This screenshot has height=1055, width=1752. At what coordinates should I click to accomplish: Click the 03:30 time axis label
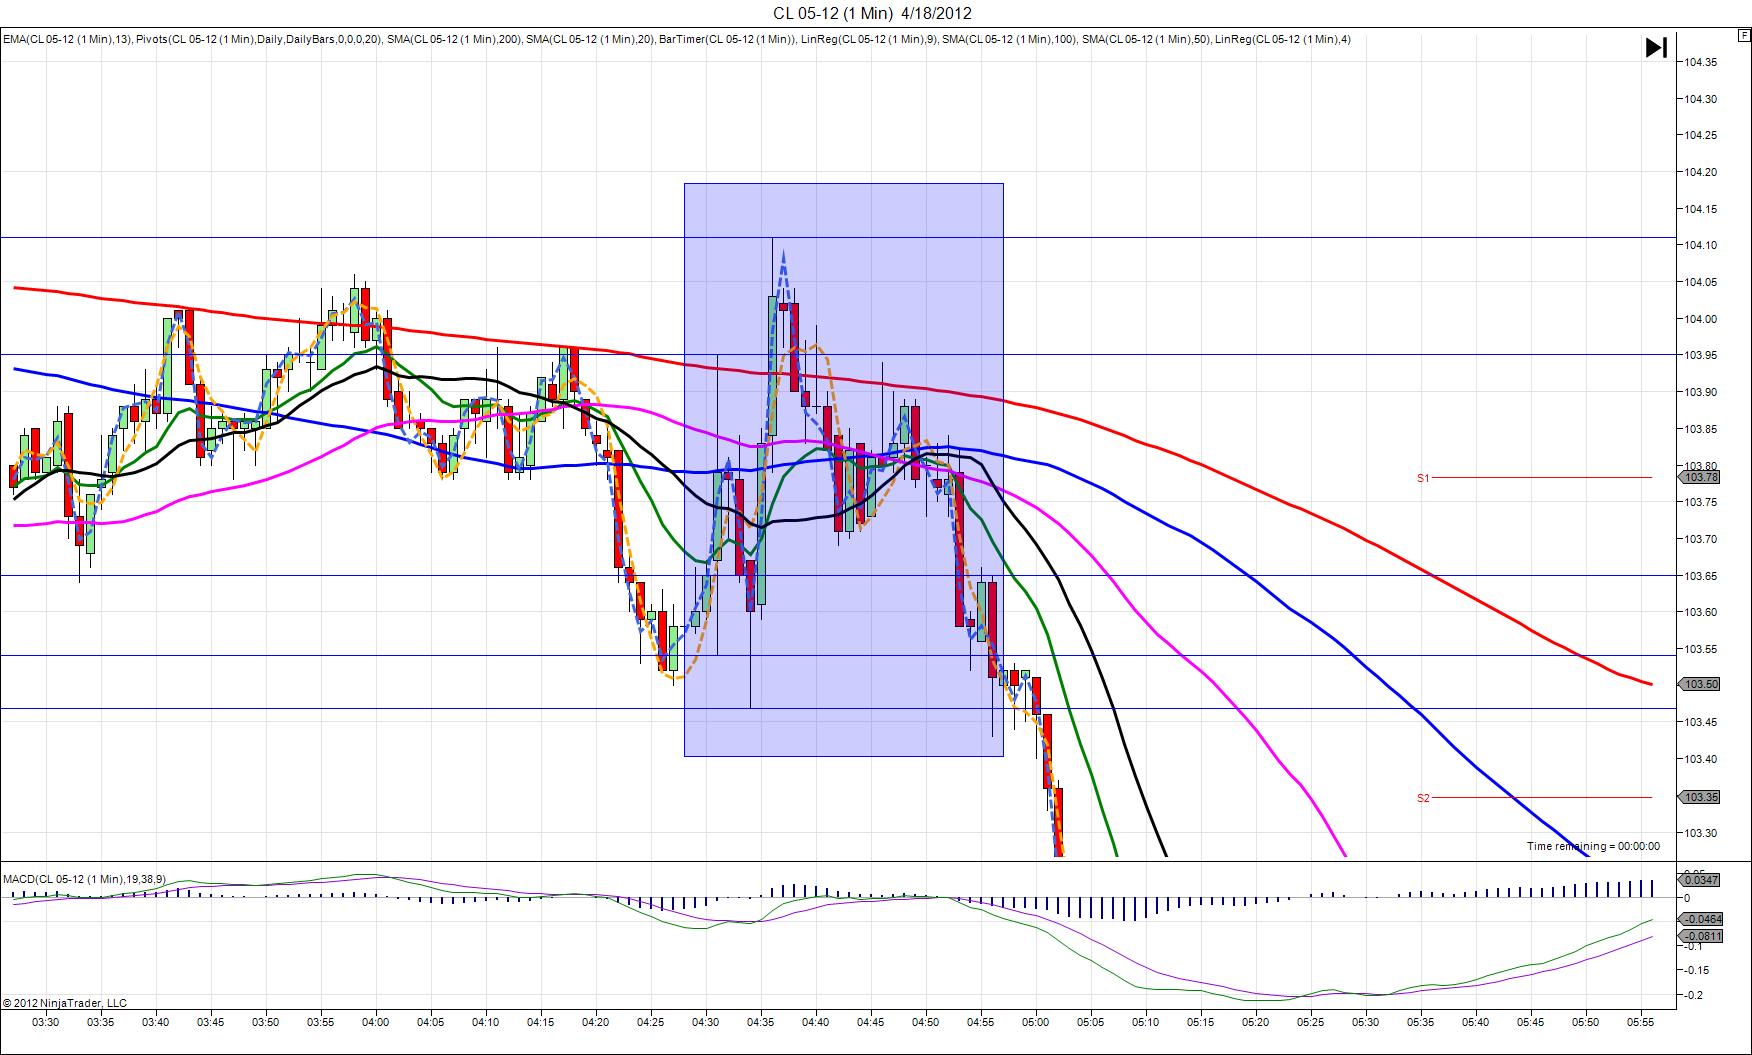(x=46, y=1022)
